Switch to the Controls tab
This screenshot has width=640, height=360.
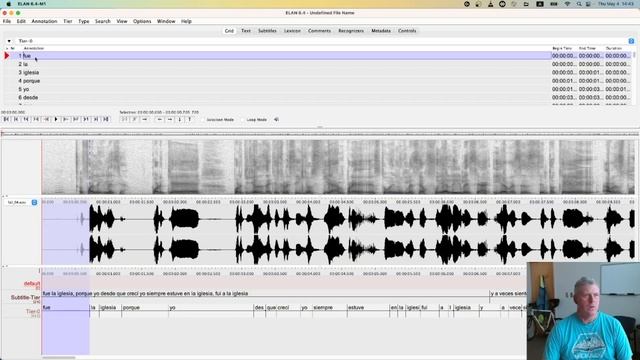tap(407, 31)
